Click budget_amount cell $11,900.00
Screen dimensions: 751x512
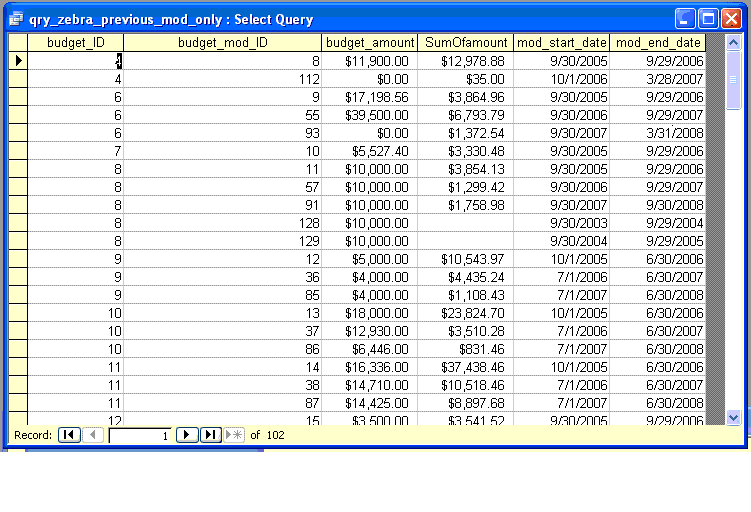tap(370, 61)
